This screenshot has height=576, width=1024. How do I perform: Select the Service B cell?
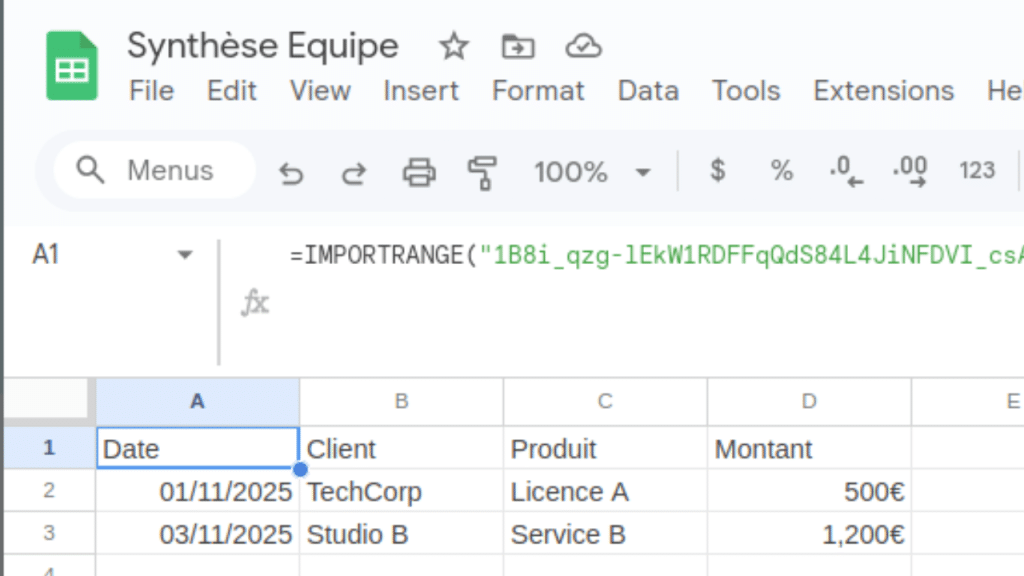point(605,534)
